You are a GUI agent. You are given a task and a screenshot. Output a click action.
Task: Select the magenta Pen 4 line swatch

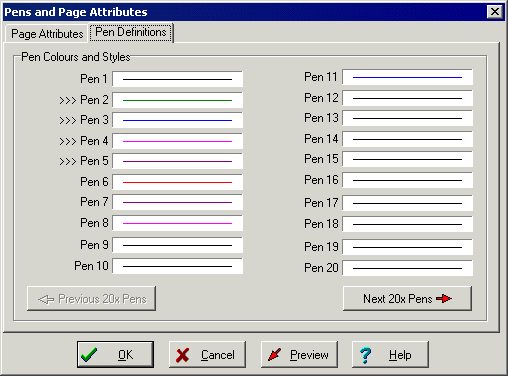point(177,141)
